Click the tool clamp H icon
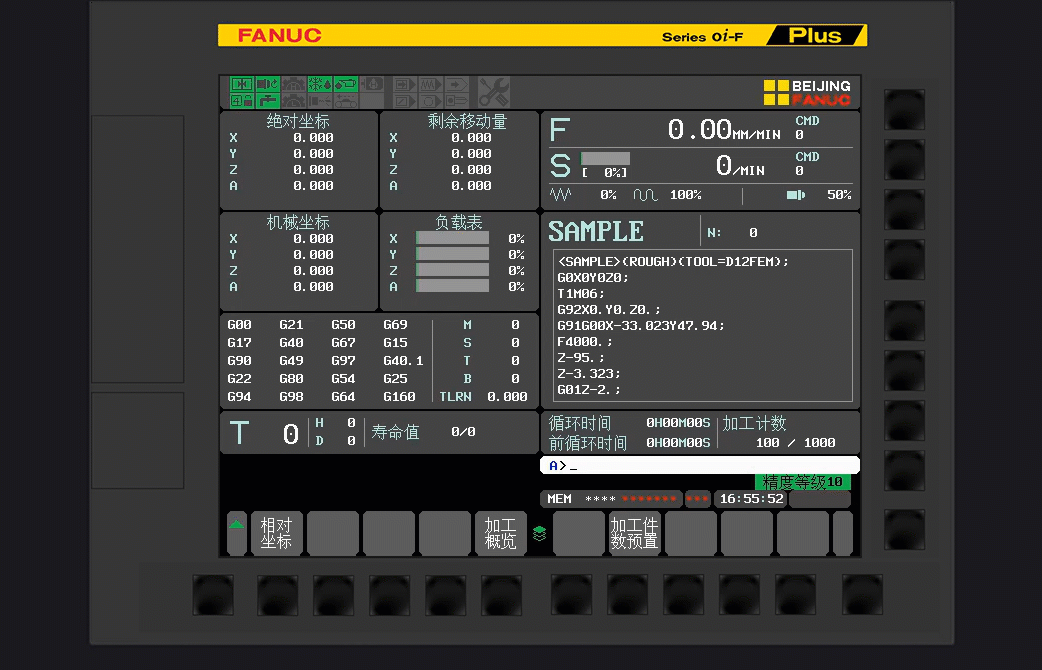 tap(372, 84)
